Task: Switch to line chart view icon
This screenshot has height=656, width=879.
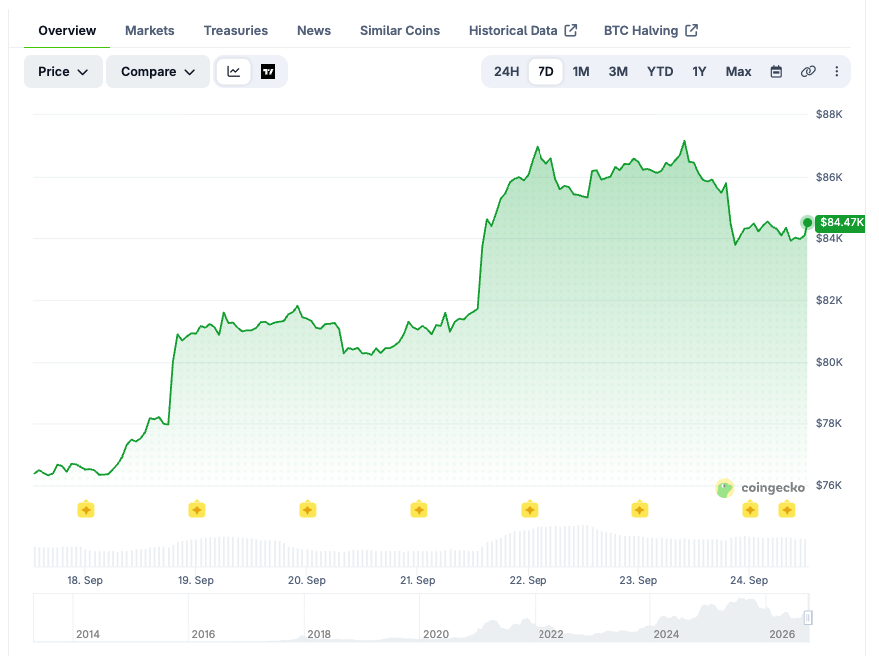Action: tap(234, 72)
